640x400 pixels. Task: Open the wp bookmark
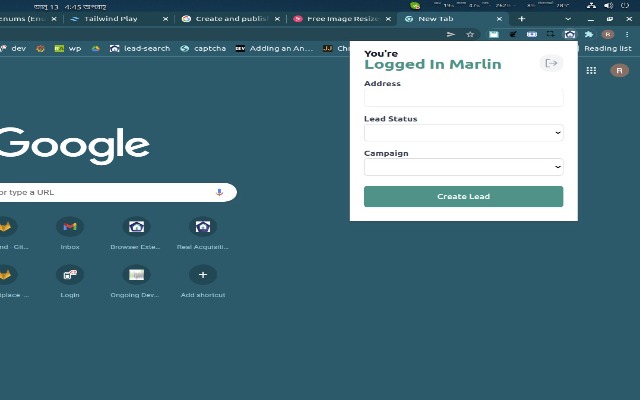(x=68, y=48)
